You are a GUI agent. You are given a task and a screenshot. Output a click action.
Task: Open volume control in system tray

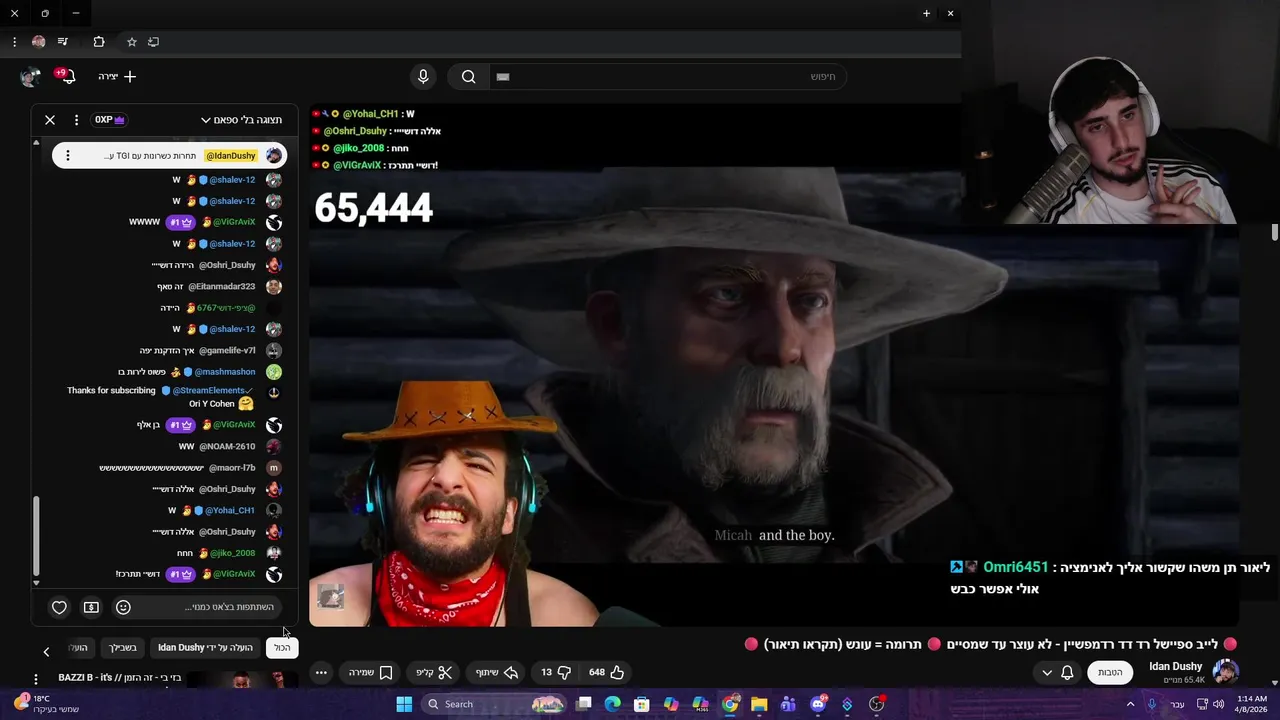click(1219, 704)
